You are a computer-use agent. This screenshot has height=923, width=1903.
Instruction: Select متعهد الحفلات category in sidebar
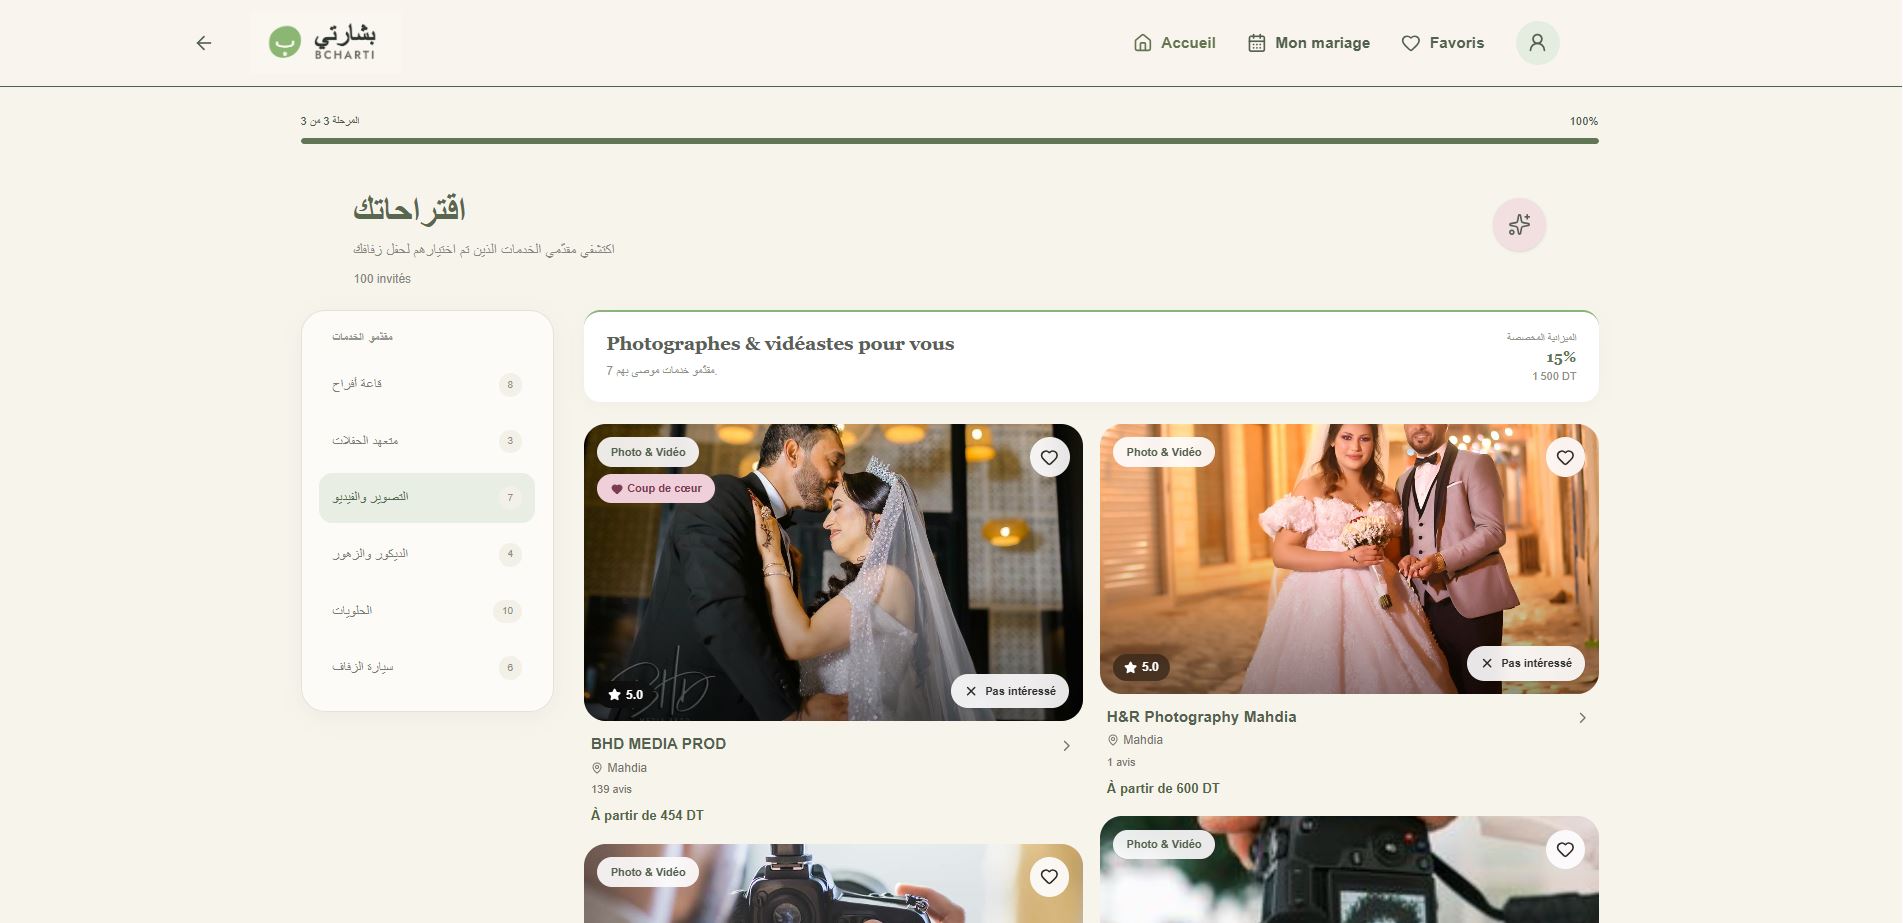coord(427,441)
